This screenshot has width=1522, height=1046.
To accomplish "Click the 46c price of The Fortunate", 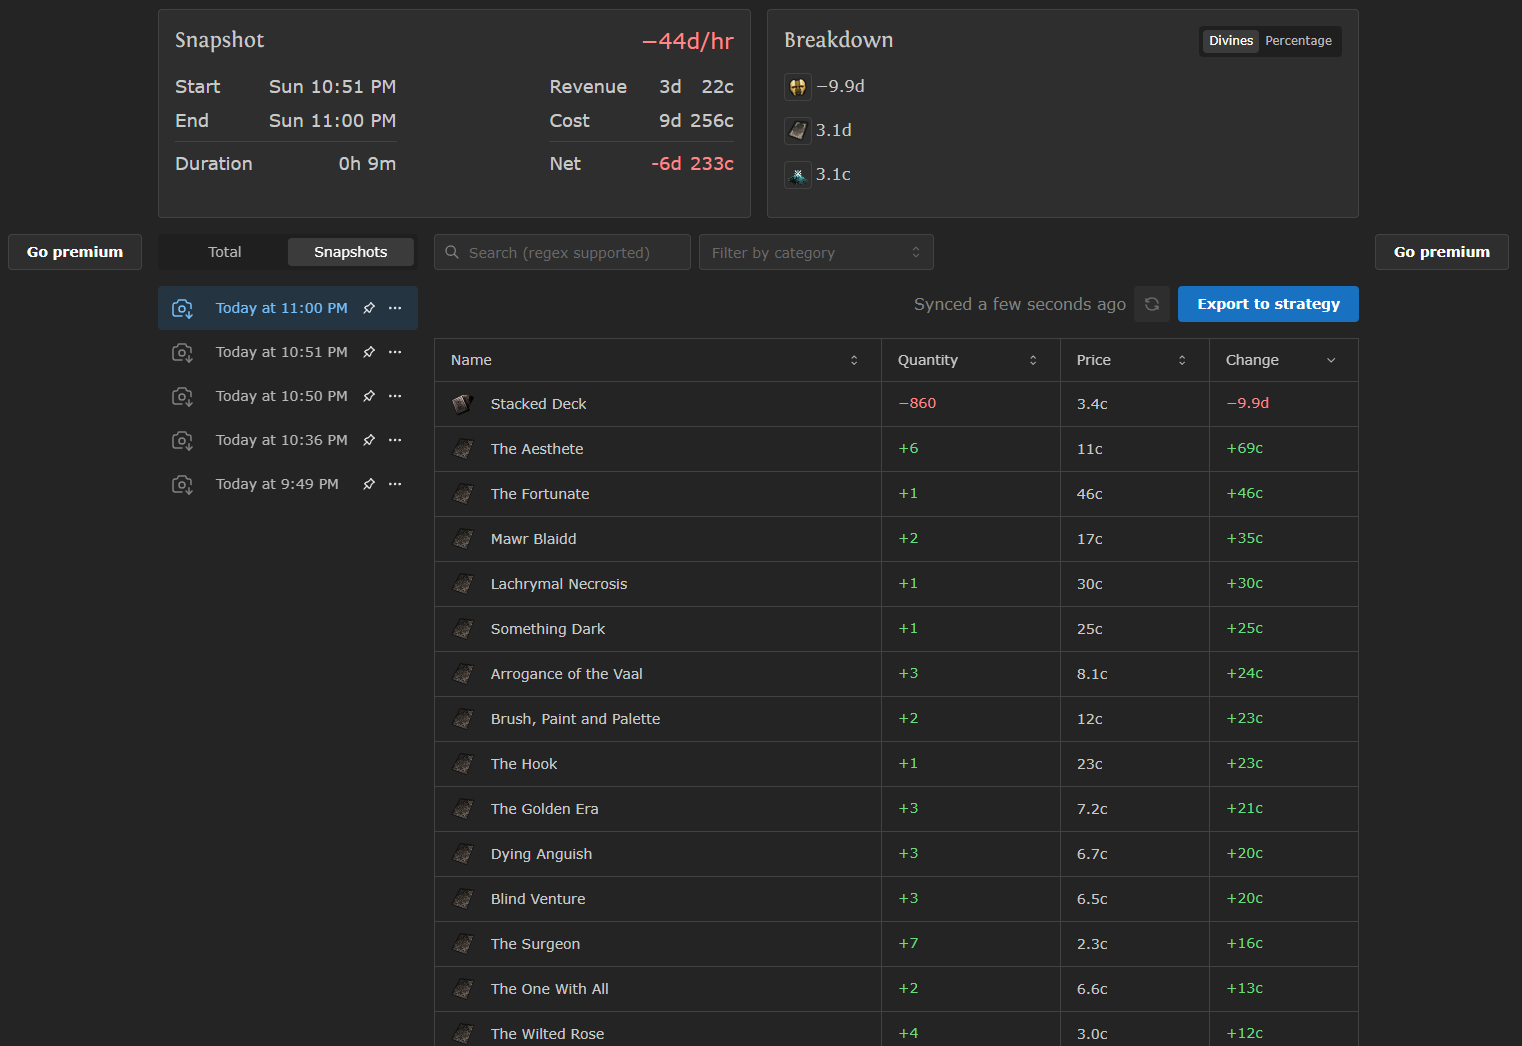I will (x=1089, y=494).
